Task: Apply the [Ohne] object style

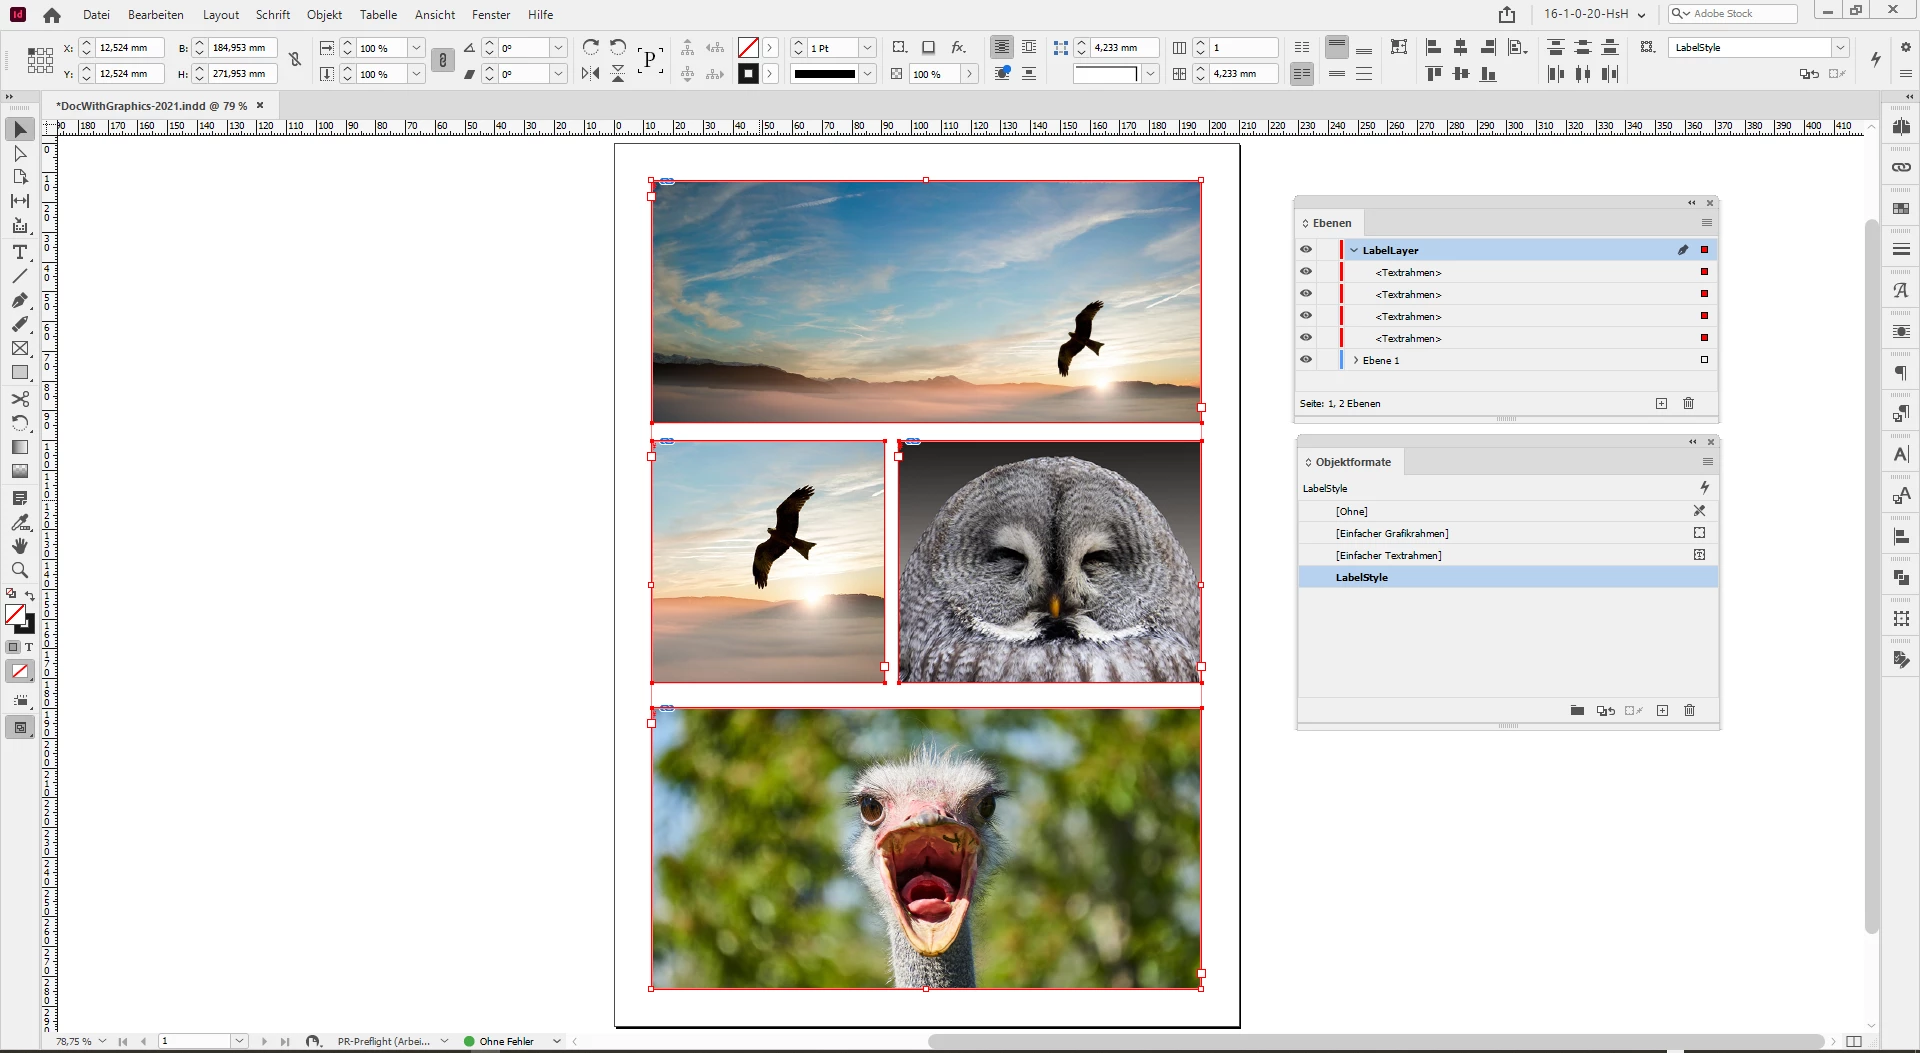Action: [x=1351, y=511]
